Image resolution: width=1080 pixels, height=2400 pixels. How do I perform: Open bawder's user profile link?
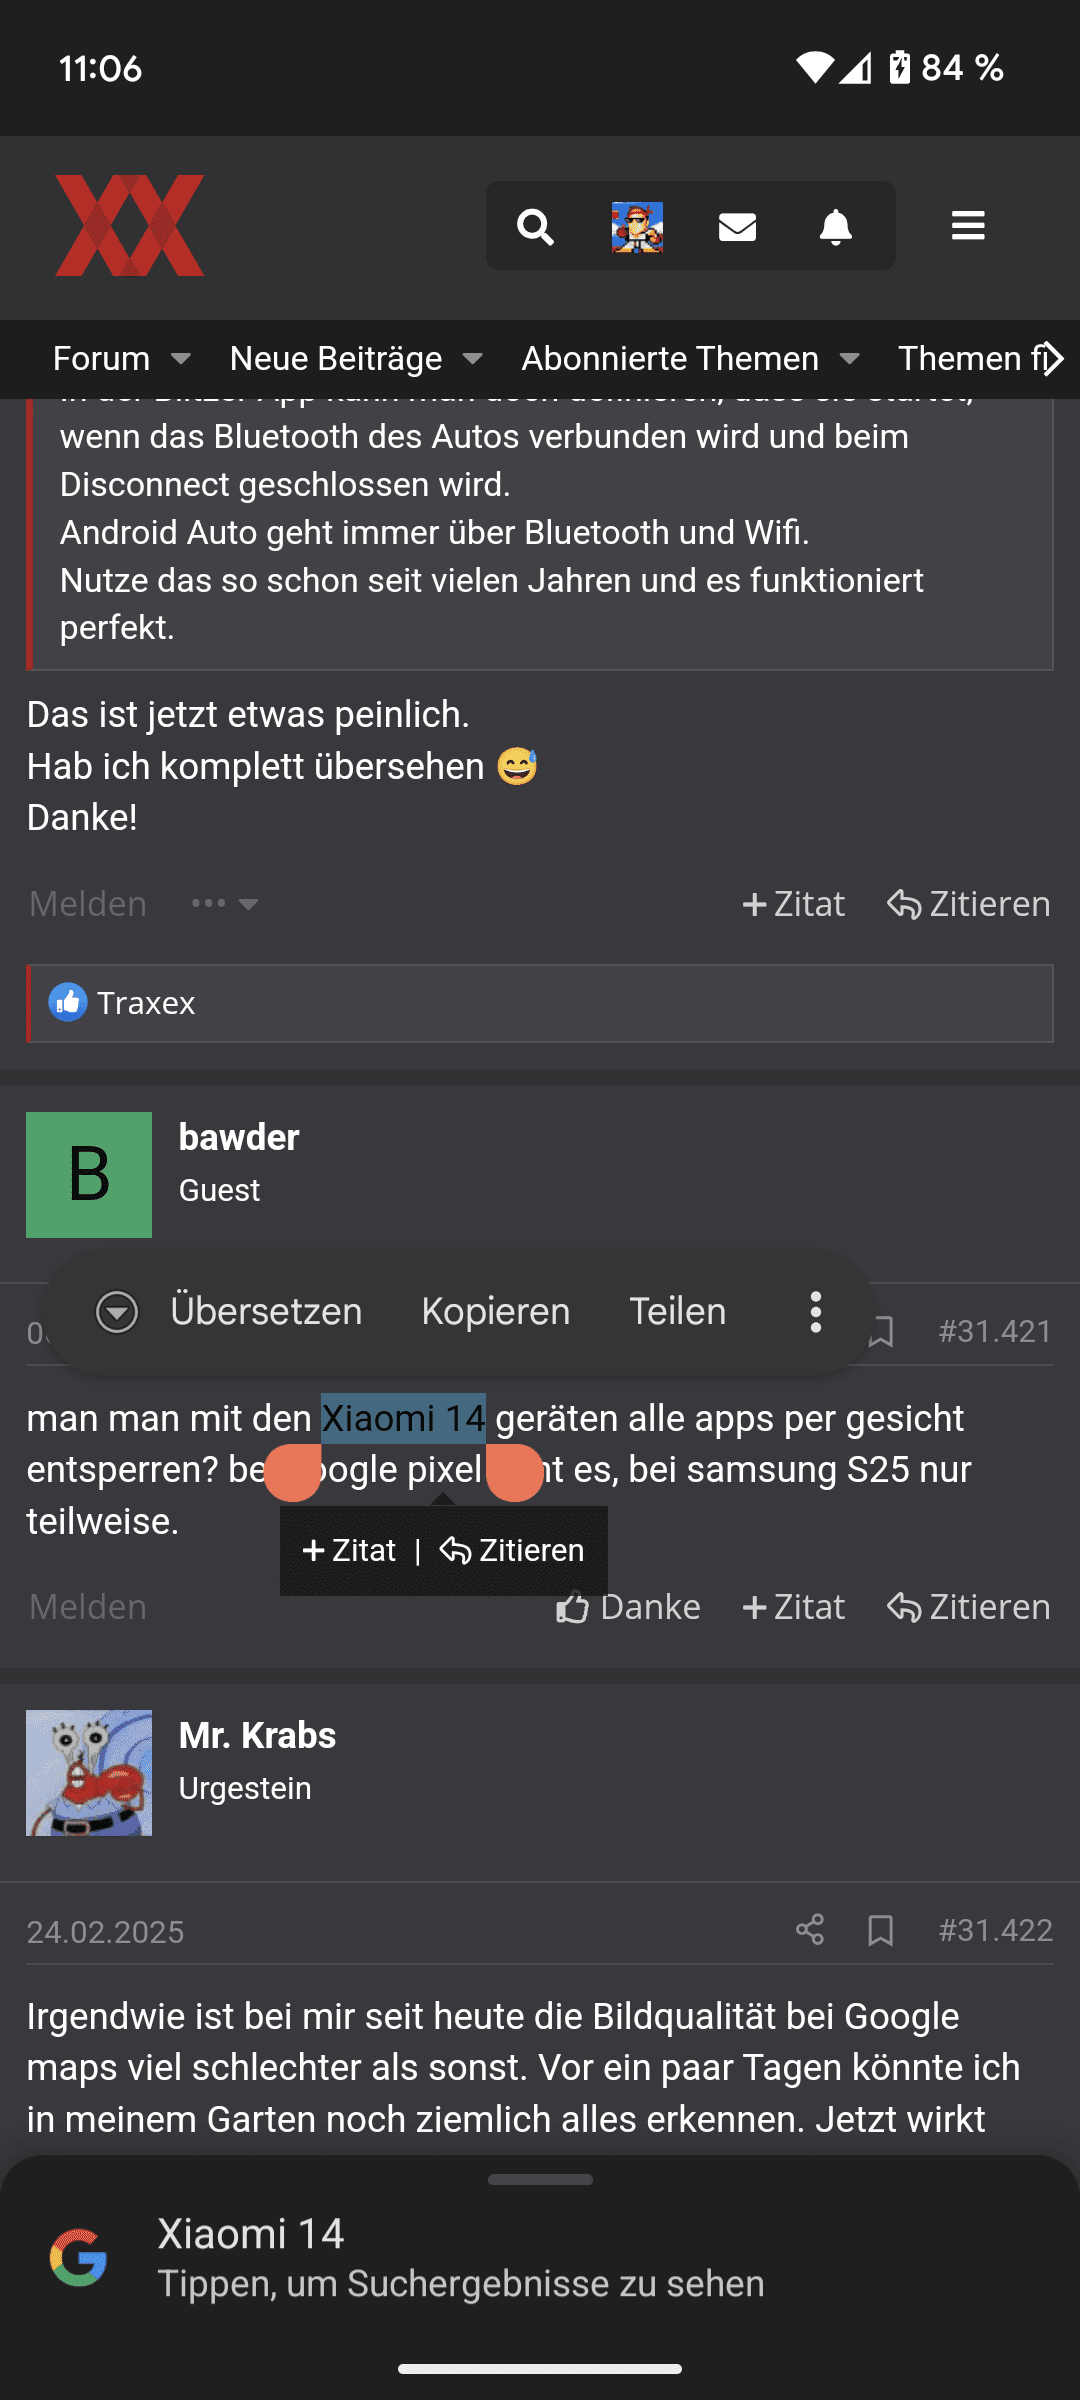point(239,1137)
